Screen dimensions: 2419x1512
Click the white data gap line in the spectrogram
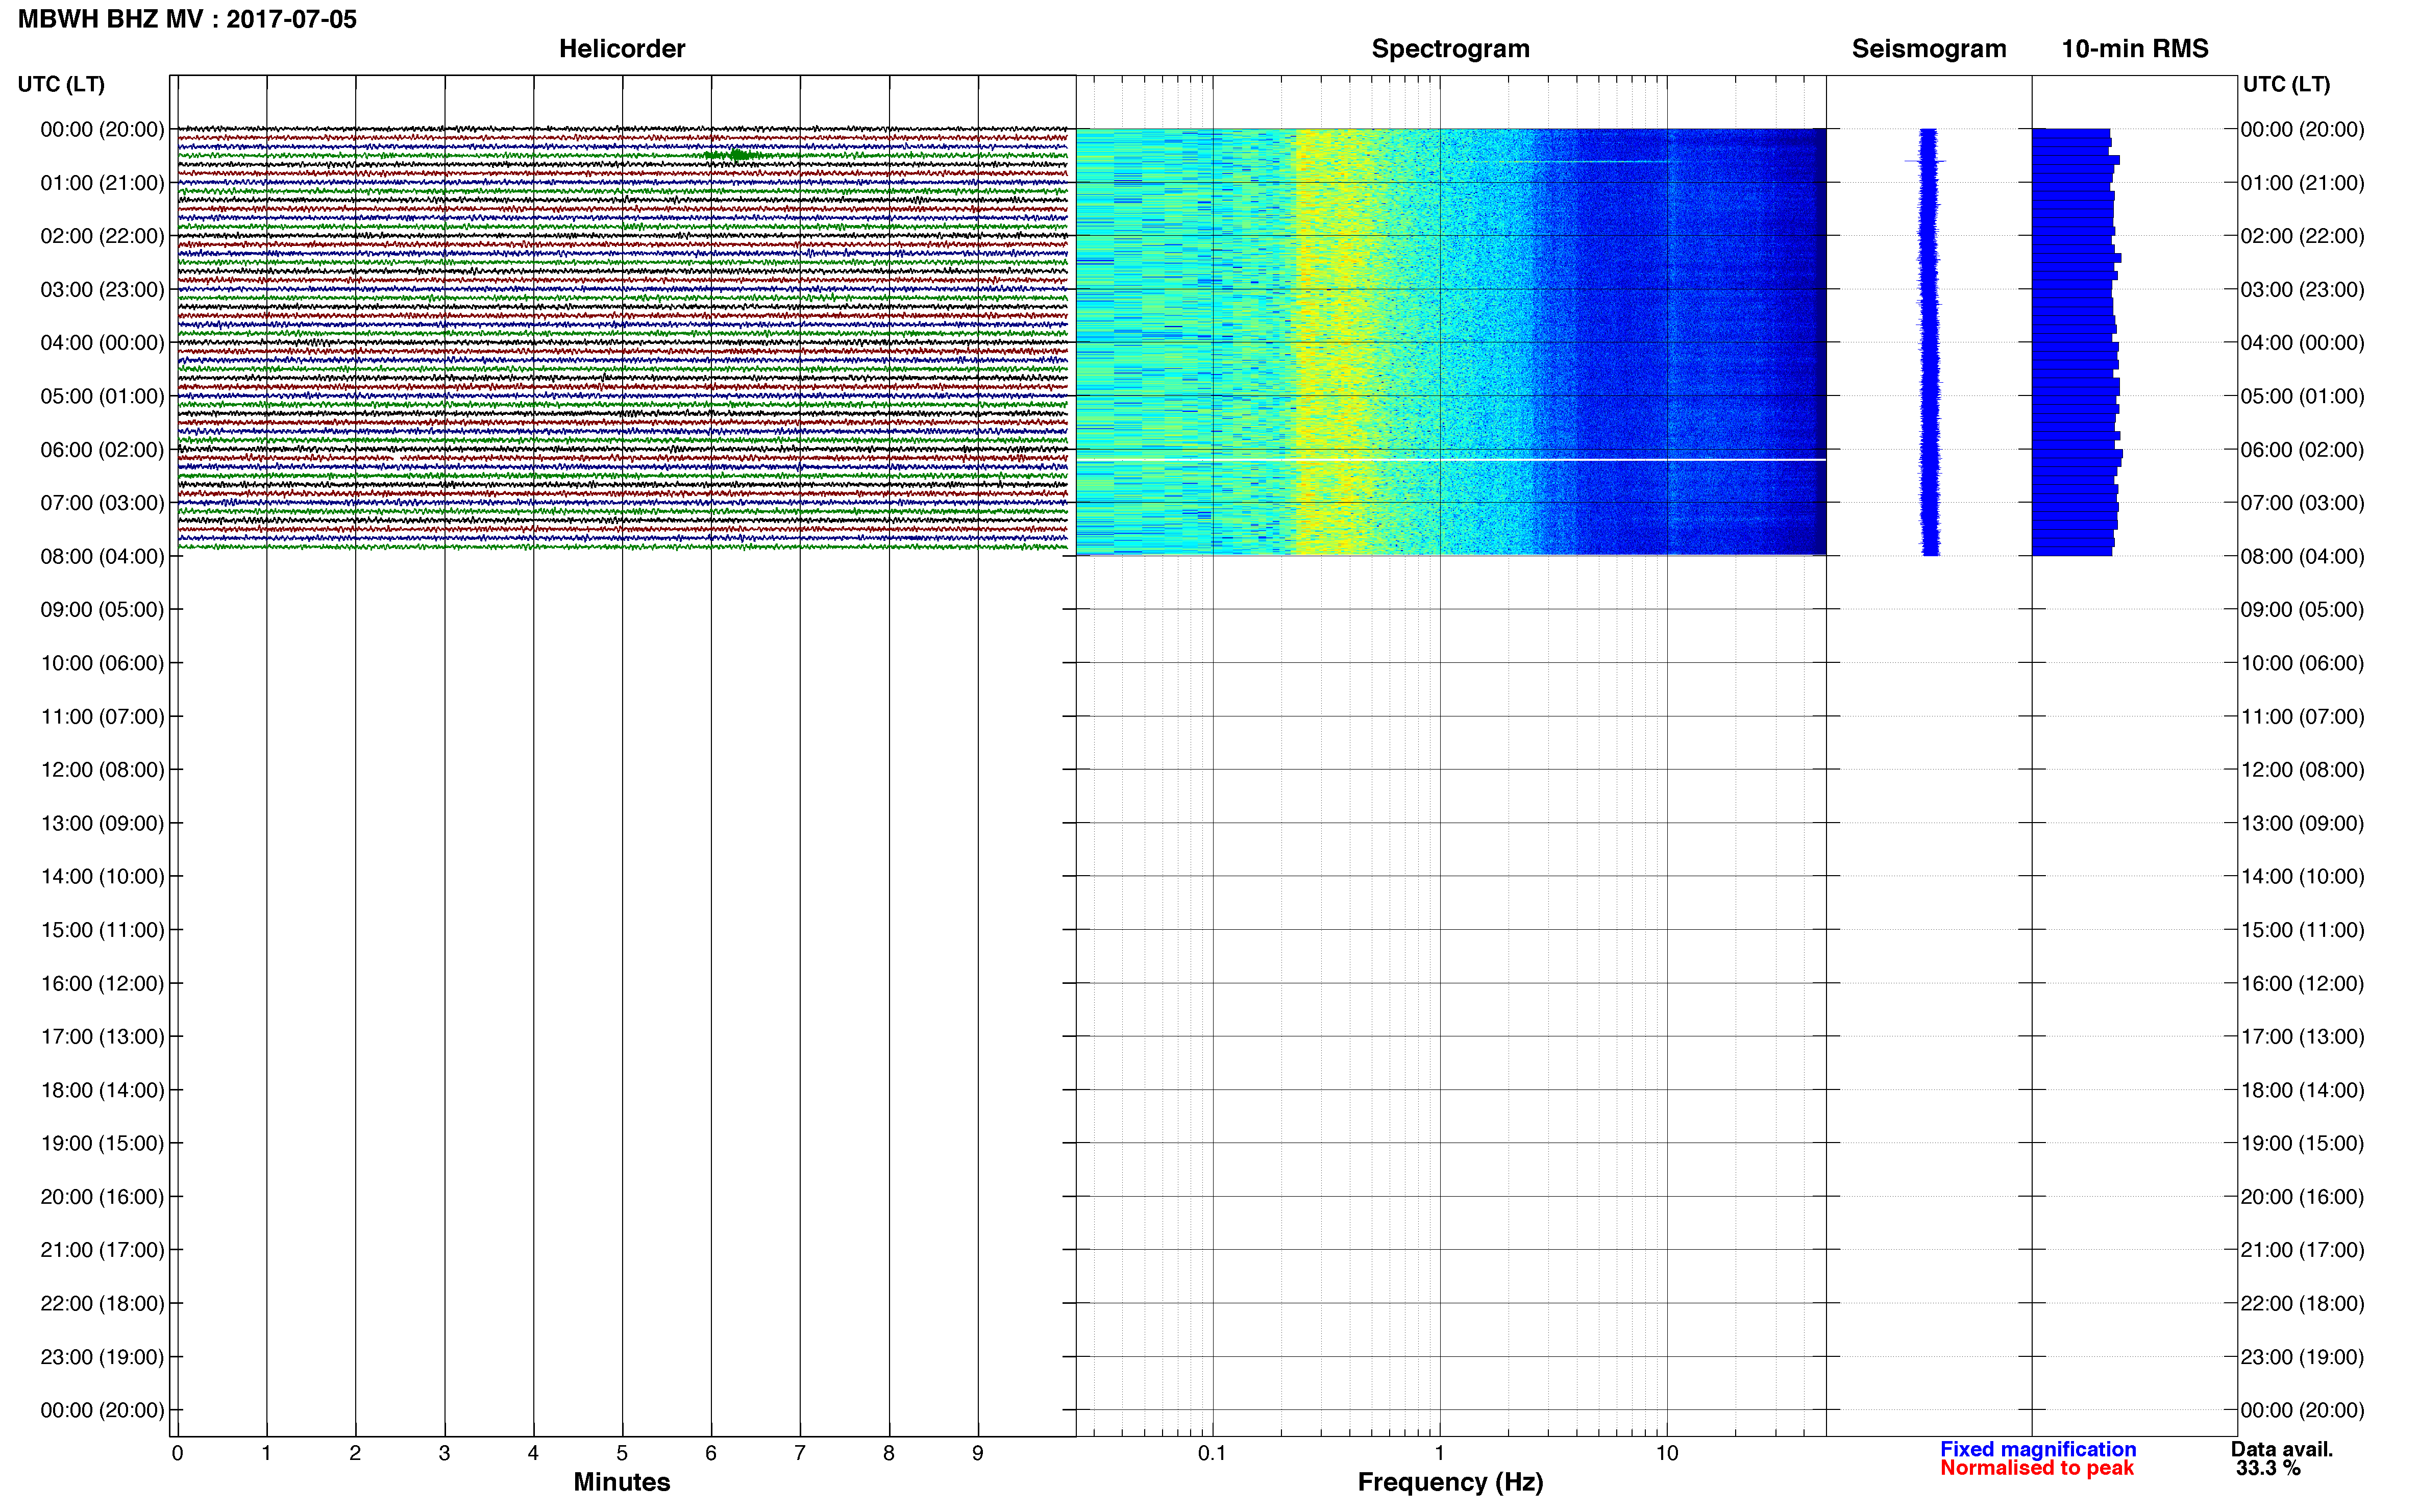click(x=1450, y=460)
